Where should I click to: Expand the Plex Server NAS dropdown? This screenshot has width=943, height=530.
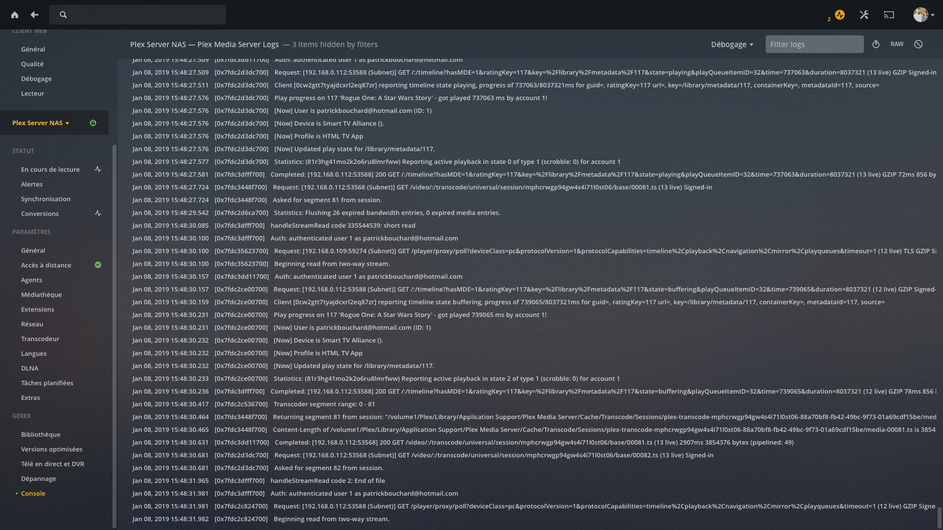click(41, 123)
